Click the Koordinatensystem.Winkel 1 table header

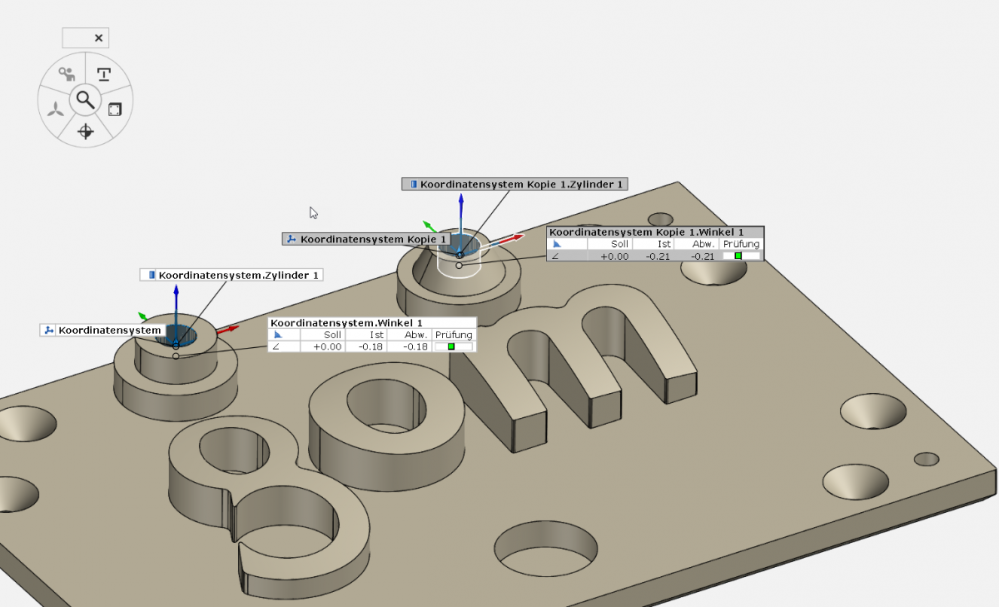tap(346, 323)
